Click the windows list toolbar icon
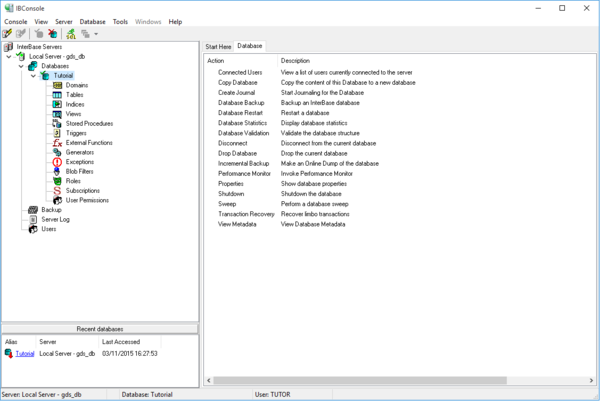The width and height of the screenshot is (600, 401). coord(85,34)
